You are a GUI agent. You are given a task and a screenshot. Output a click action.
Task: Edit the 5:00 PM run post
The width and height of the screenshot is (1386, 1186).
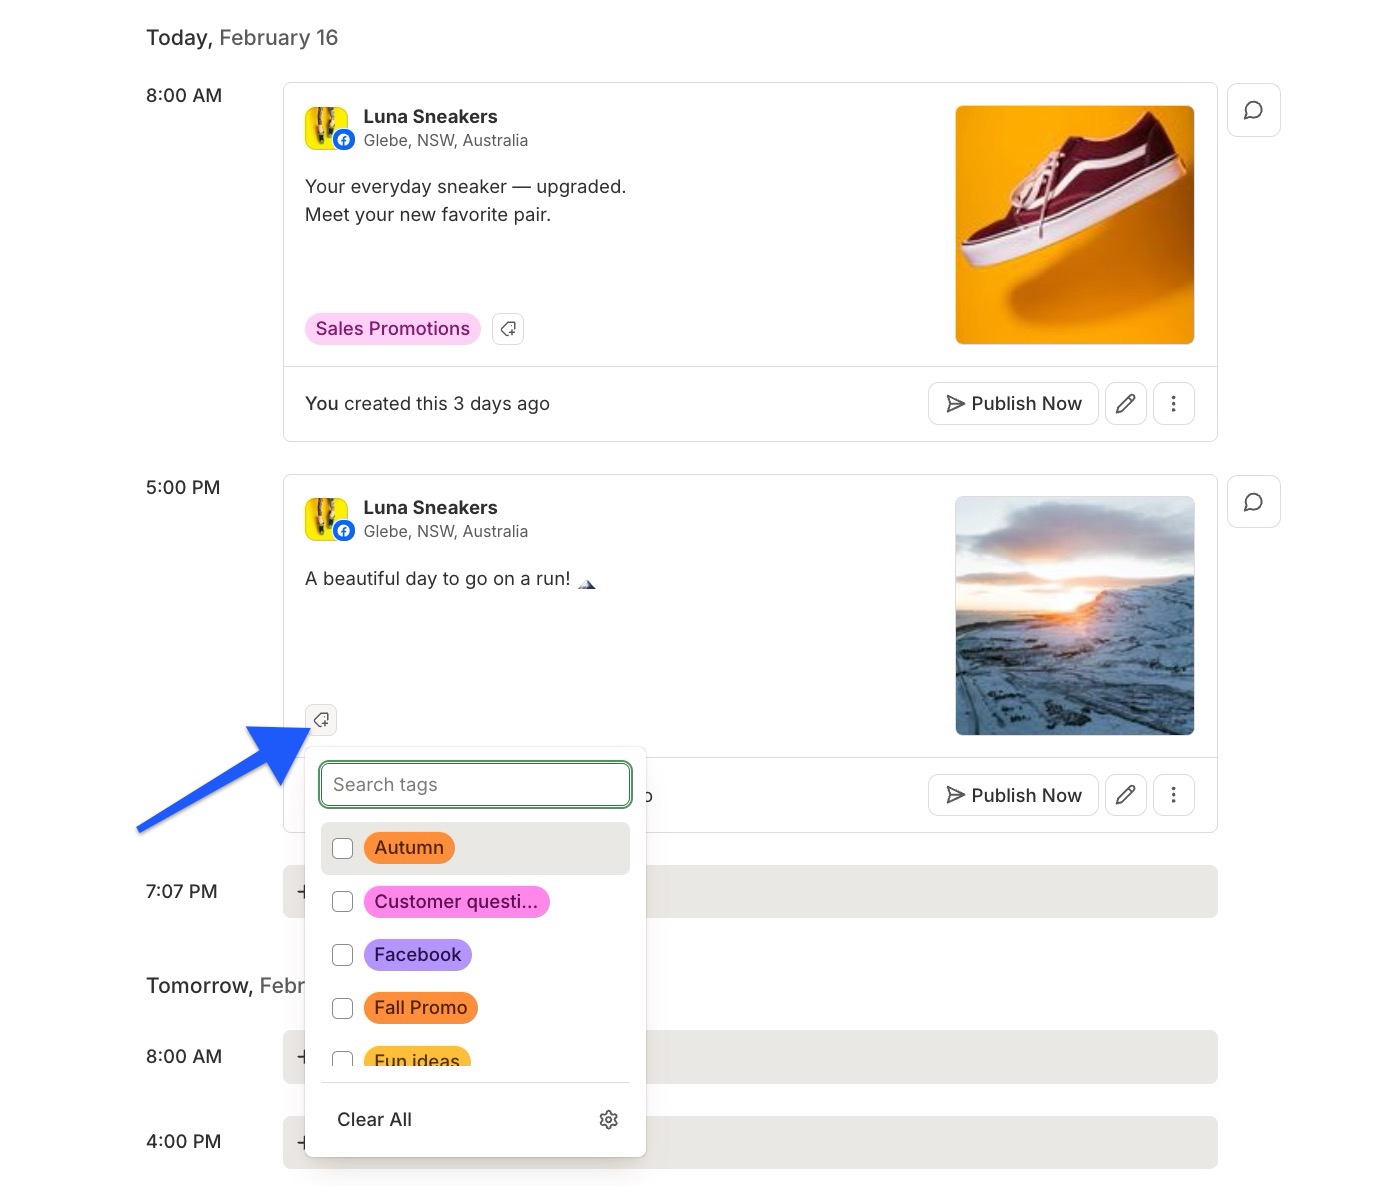point(1125,794)
